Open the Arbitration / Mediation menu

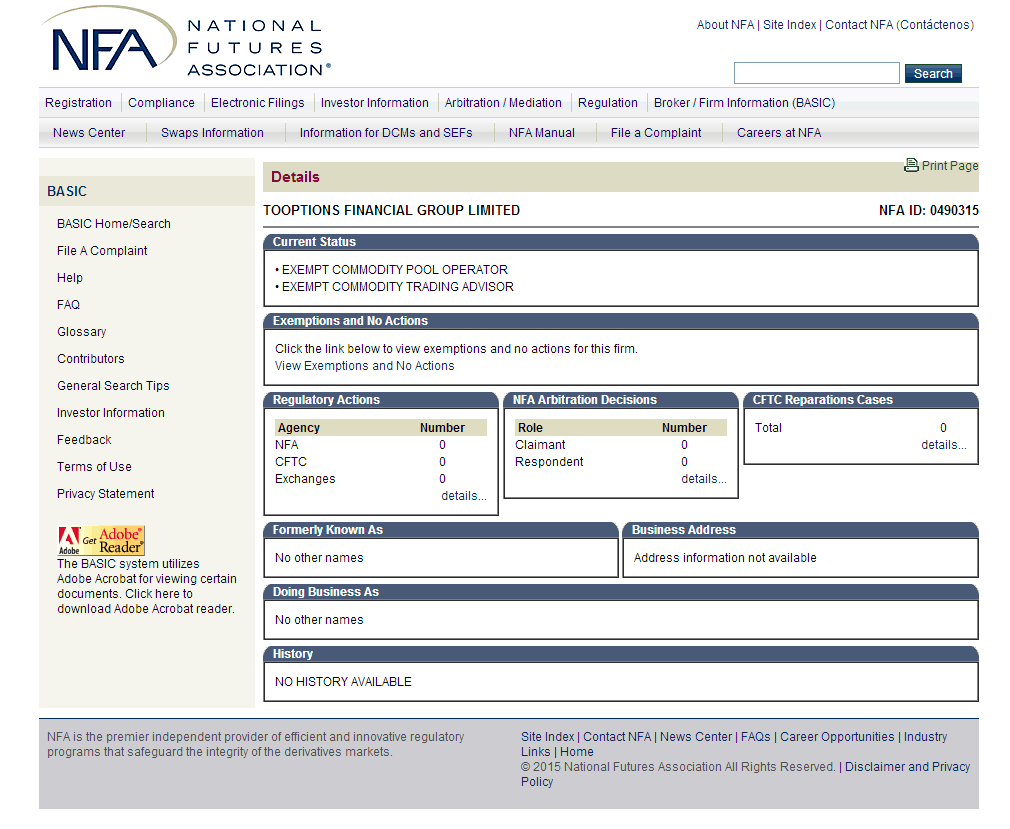[x=503, y=103]
